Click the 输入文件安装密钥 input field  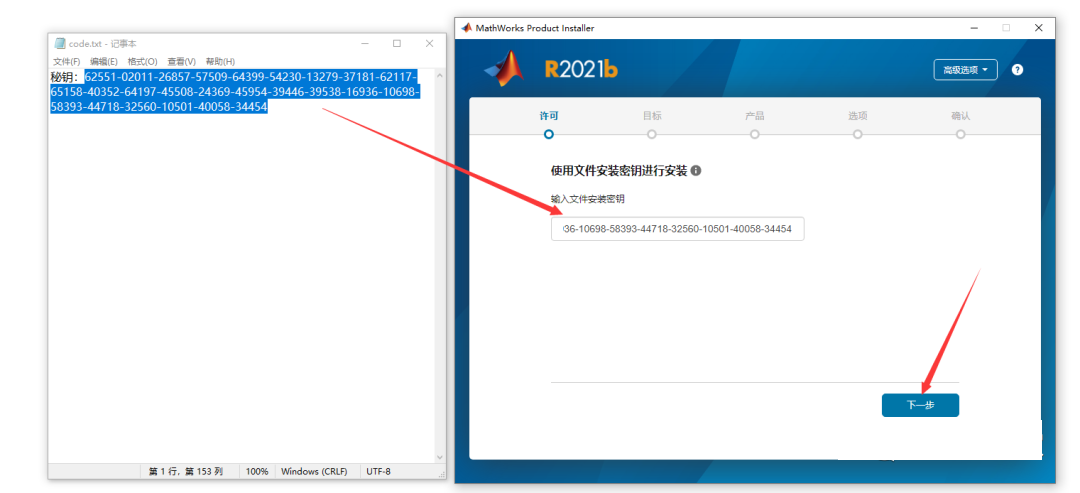[x=677, y=230]
